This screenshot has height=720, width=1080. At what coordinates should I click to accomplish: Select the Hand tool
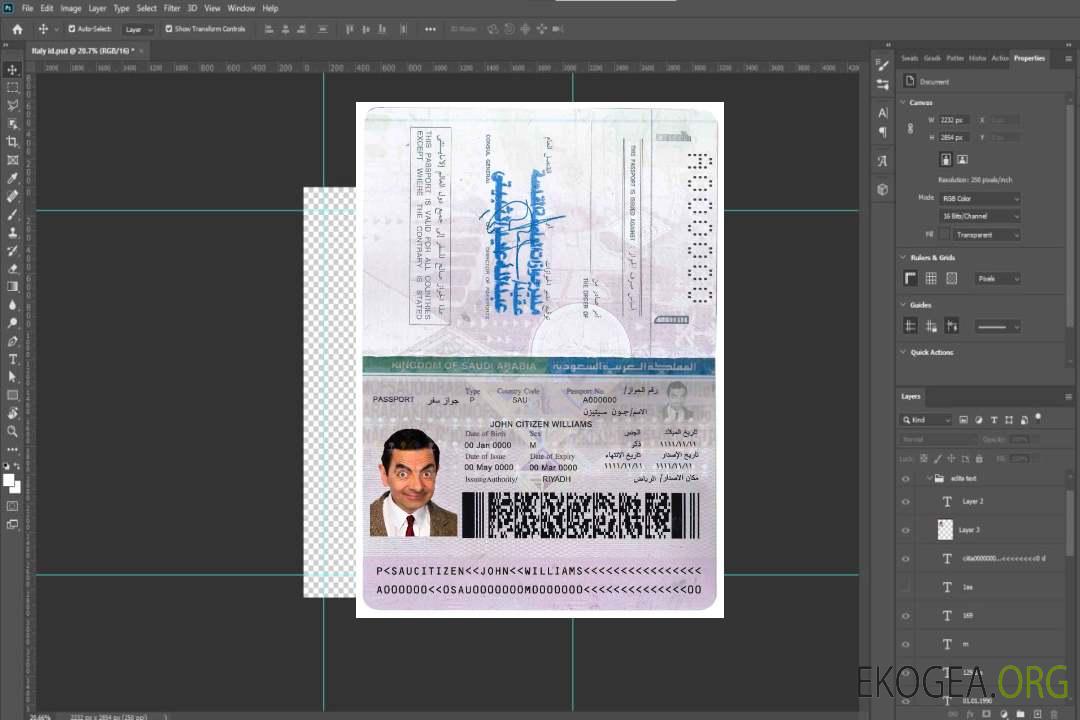click(x=12, y=413)
